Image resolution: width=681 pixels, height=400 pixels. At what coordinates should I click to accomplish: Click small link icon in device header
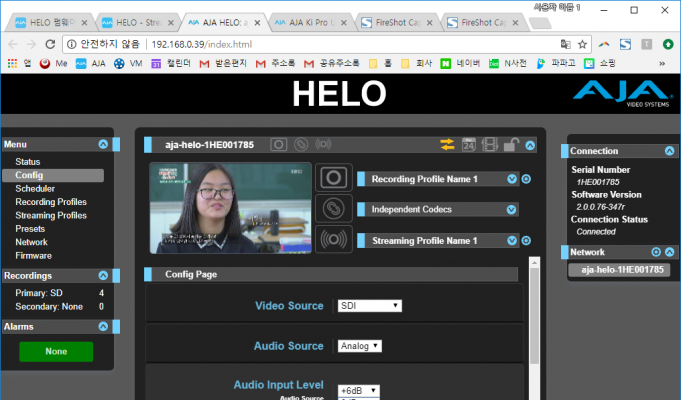pyautogui.click(x=301, y=144)
